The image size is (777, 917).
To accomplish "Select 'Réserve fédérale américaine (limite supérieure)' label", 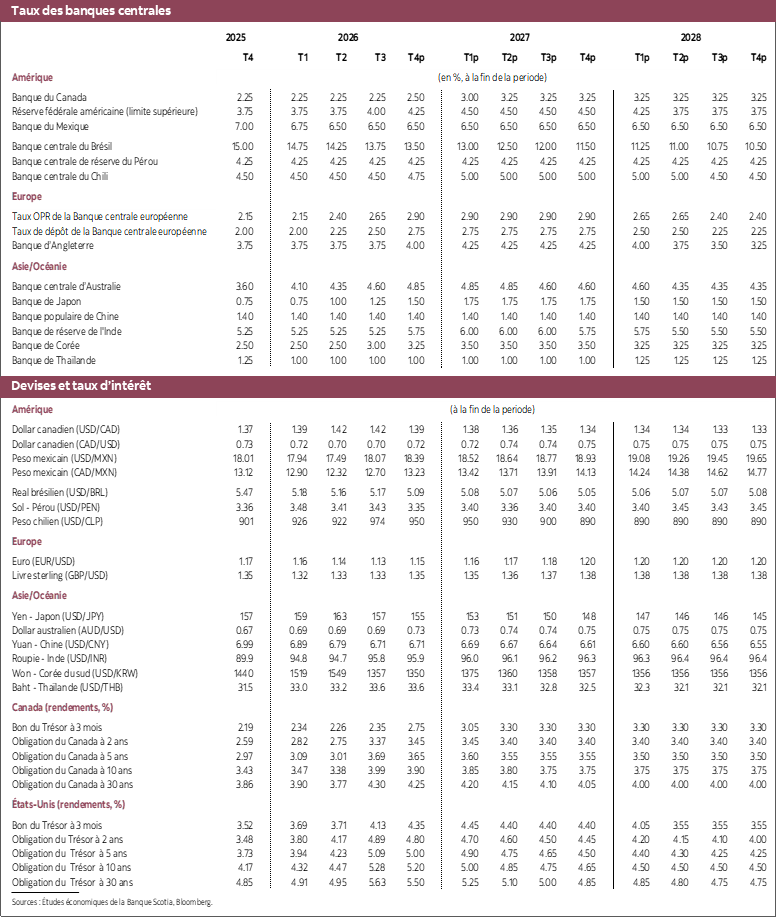I will (105, 111).
